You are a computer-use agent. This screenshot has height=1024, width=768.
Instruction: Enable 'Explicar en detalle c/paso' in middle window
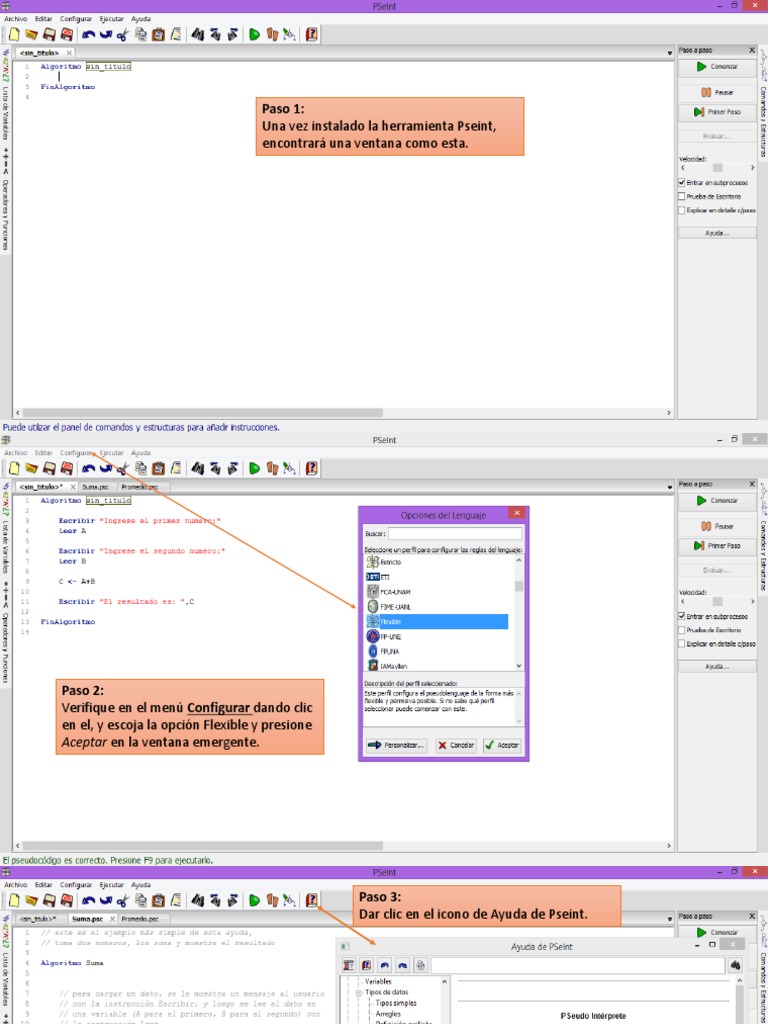click(682, 644)
